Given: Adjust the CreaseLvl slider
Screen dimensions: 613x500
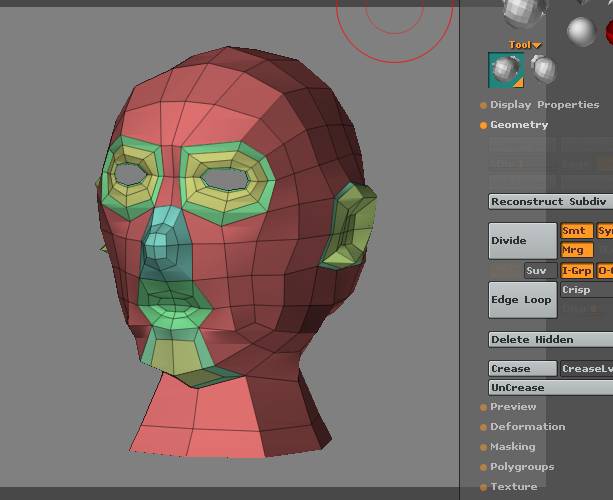Looking at the screenshot, I should click(x=586, y=369).
